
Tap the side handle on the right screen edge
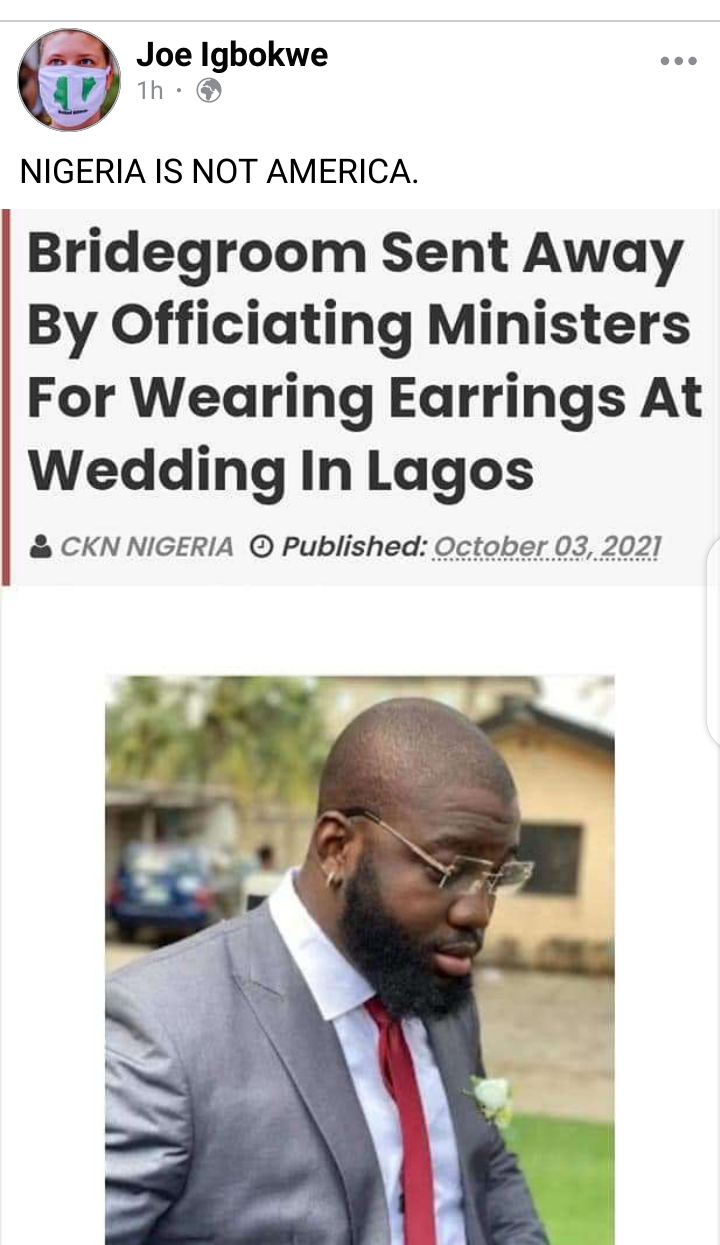(x=712, y=643)
